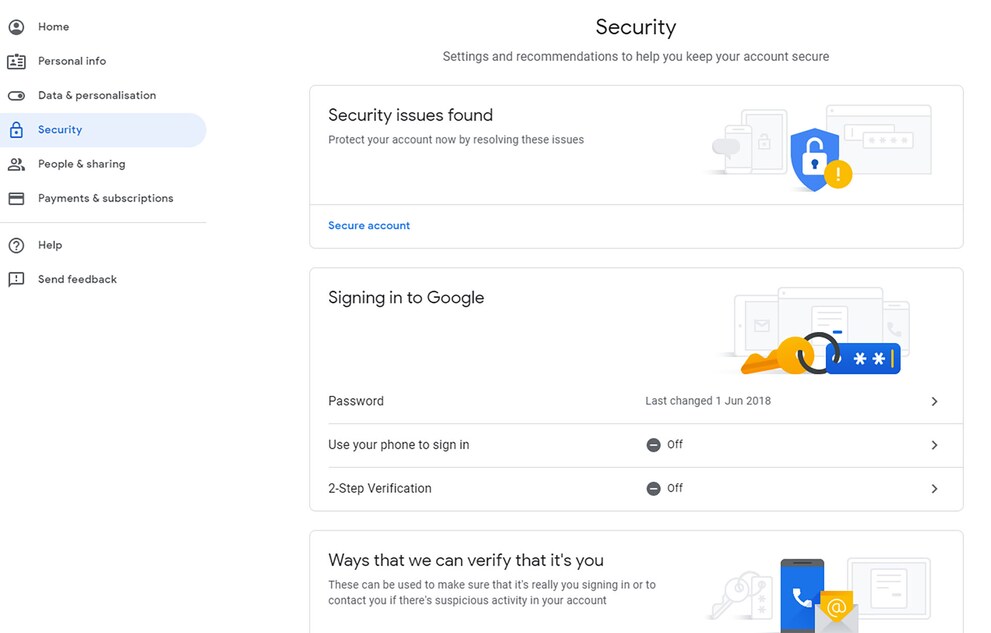Click the Off status for phone sign-in
991x633 pixels.
664,445
